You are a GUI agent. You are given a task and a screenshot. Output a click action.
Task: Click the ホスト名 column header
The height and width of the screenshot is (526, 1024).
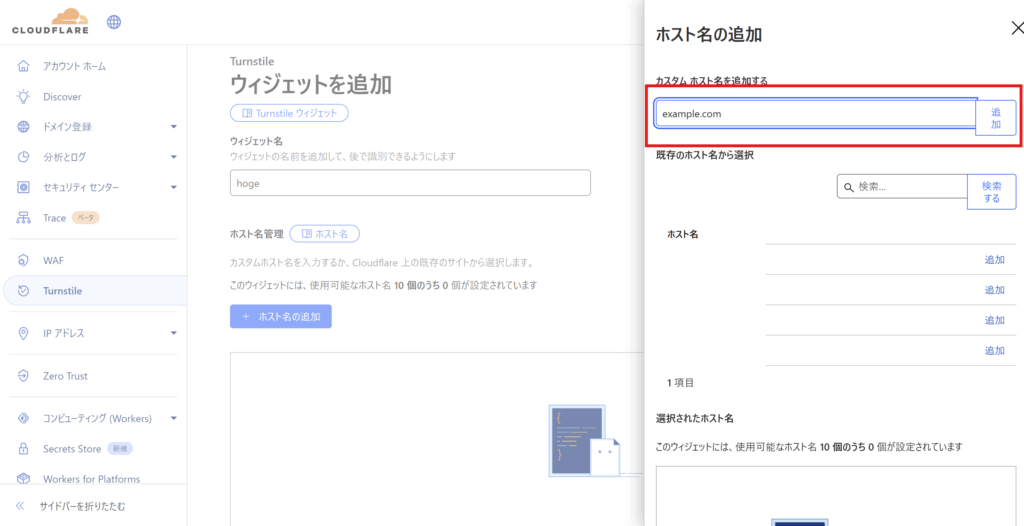[x=682, y=234]
